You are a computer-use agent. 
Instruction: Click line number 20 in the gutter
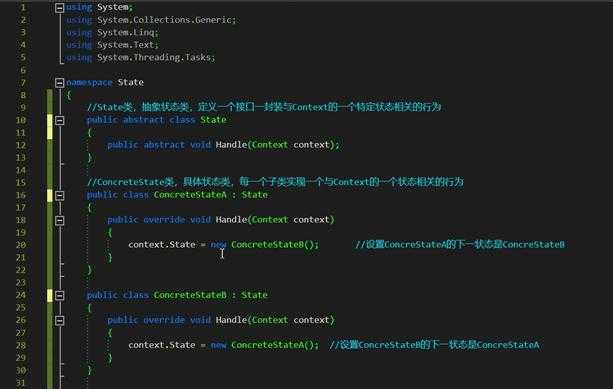point(21,245)
